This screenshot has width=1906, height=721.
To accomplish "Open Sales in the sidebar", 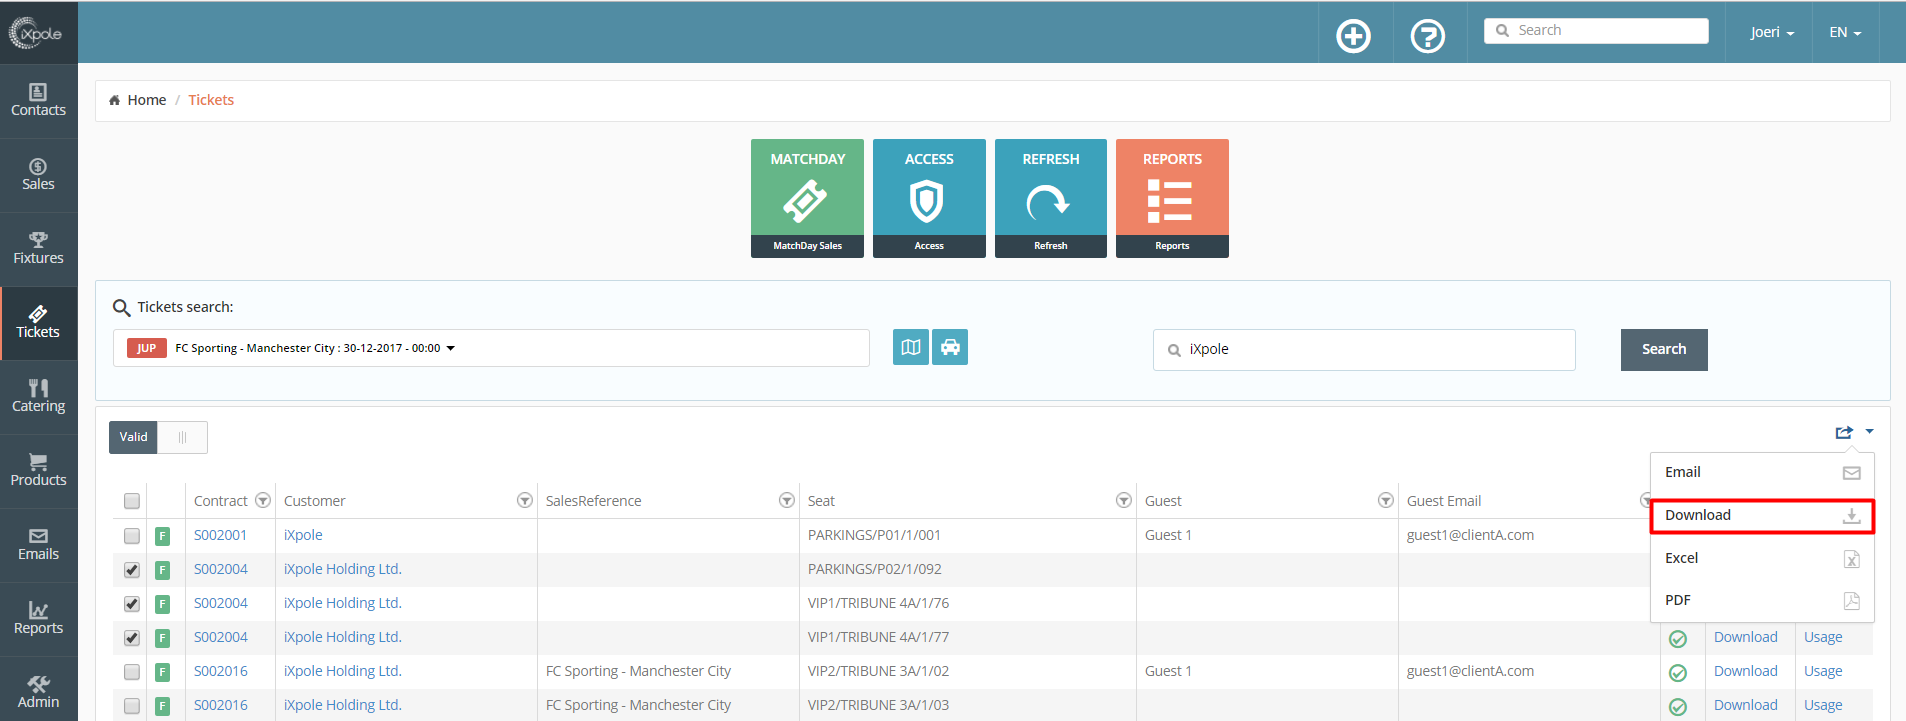I will (38, 175).
